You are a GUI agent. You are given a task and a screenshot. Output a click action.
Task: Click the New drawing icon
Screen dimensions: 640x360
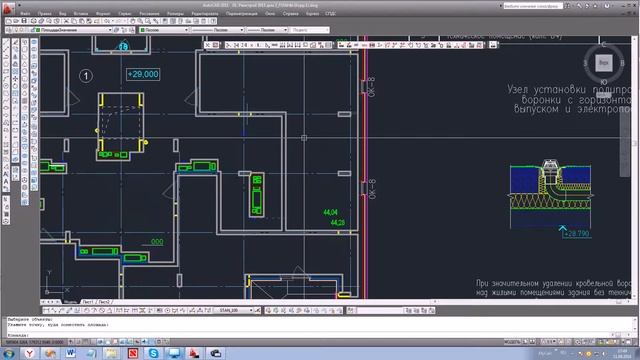(8, 21)
